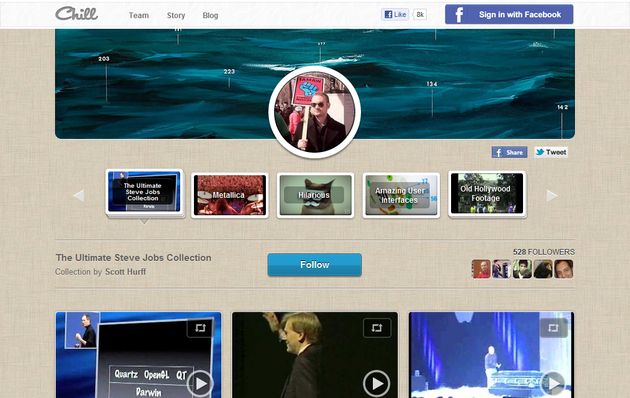Open the Story page
The height and width of the screenshot is (398, 630).
[x=176, y=15]
